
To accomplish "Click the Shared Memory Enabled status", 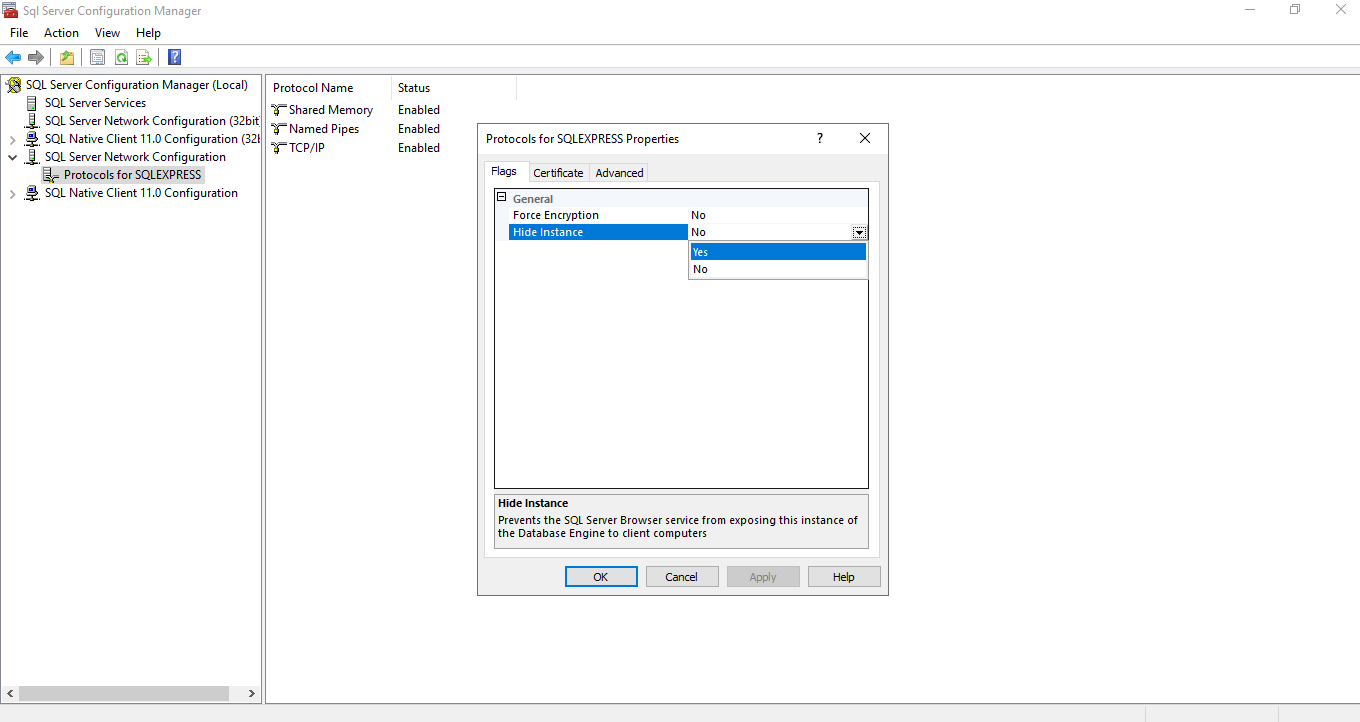I will 419,110.
